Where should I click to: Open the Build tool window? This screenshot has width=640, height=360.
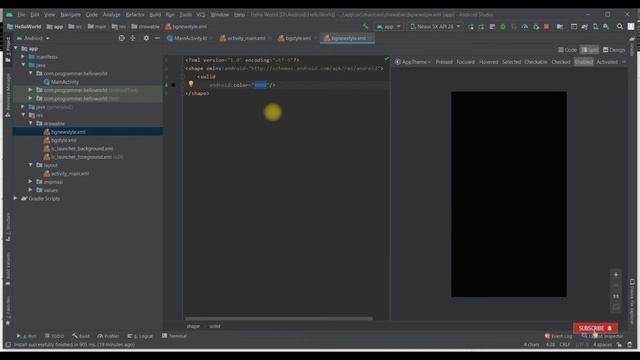[81, 336]
